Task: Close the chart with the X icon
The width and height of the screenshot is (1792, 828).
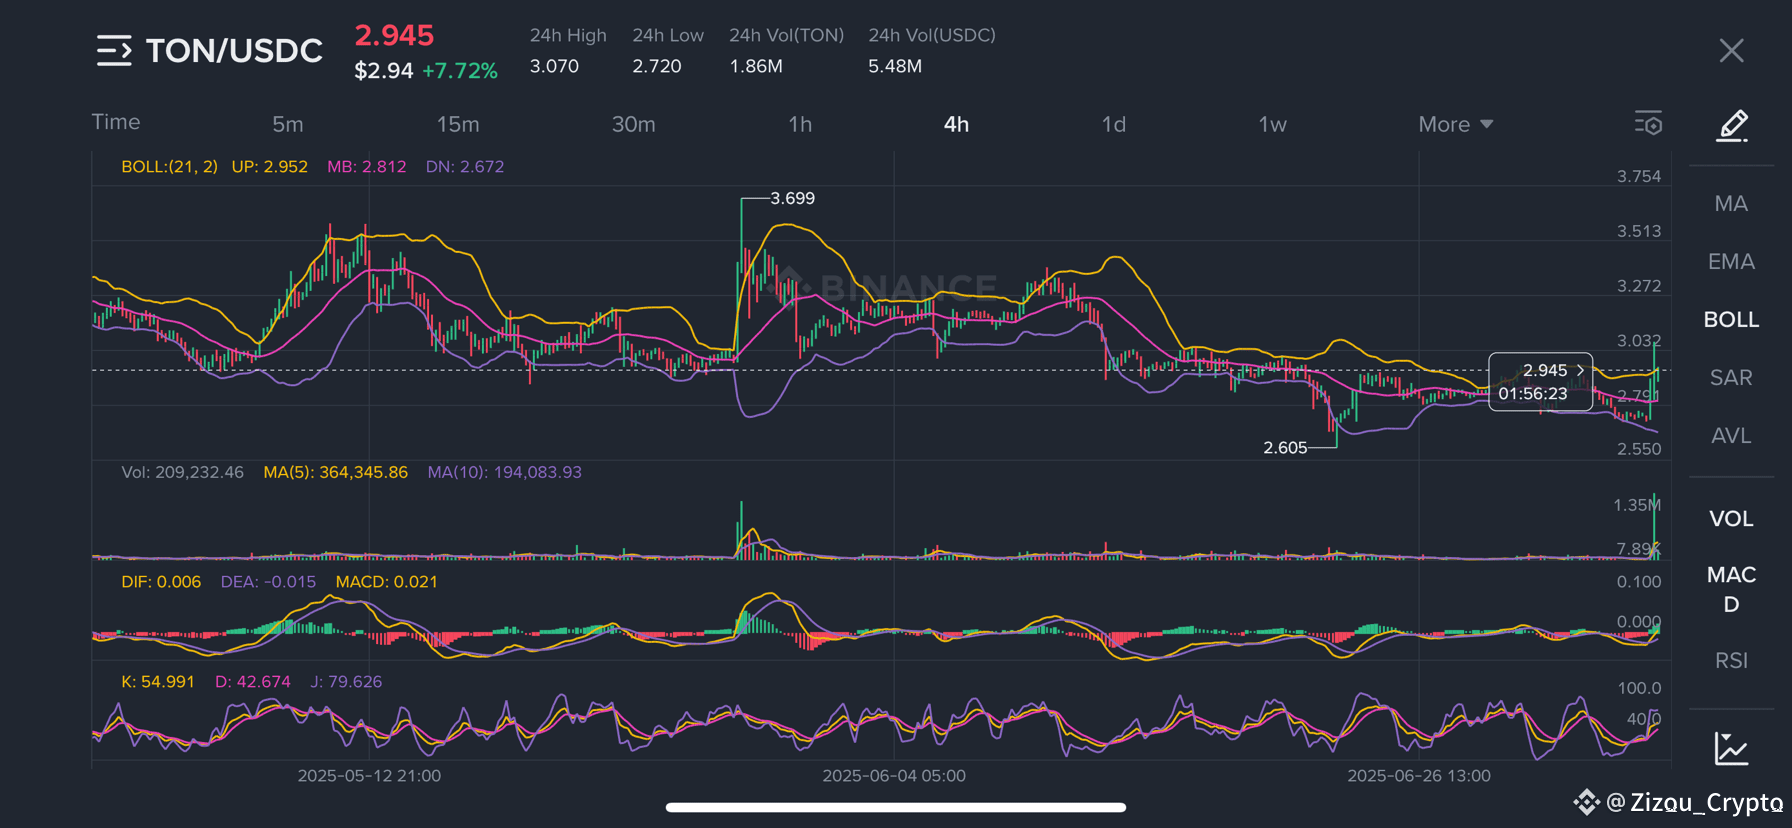Action: [x=1732, y=51]
